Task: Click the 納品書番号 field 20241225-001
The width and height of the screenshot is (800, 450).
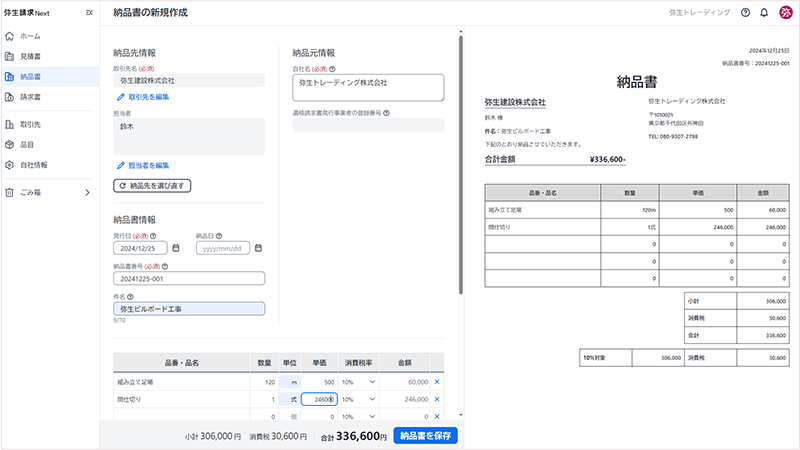Action: tap(189, 279)
